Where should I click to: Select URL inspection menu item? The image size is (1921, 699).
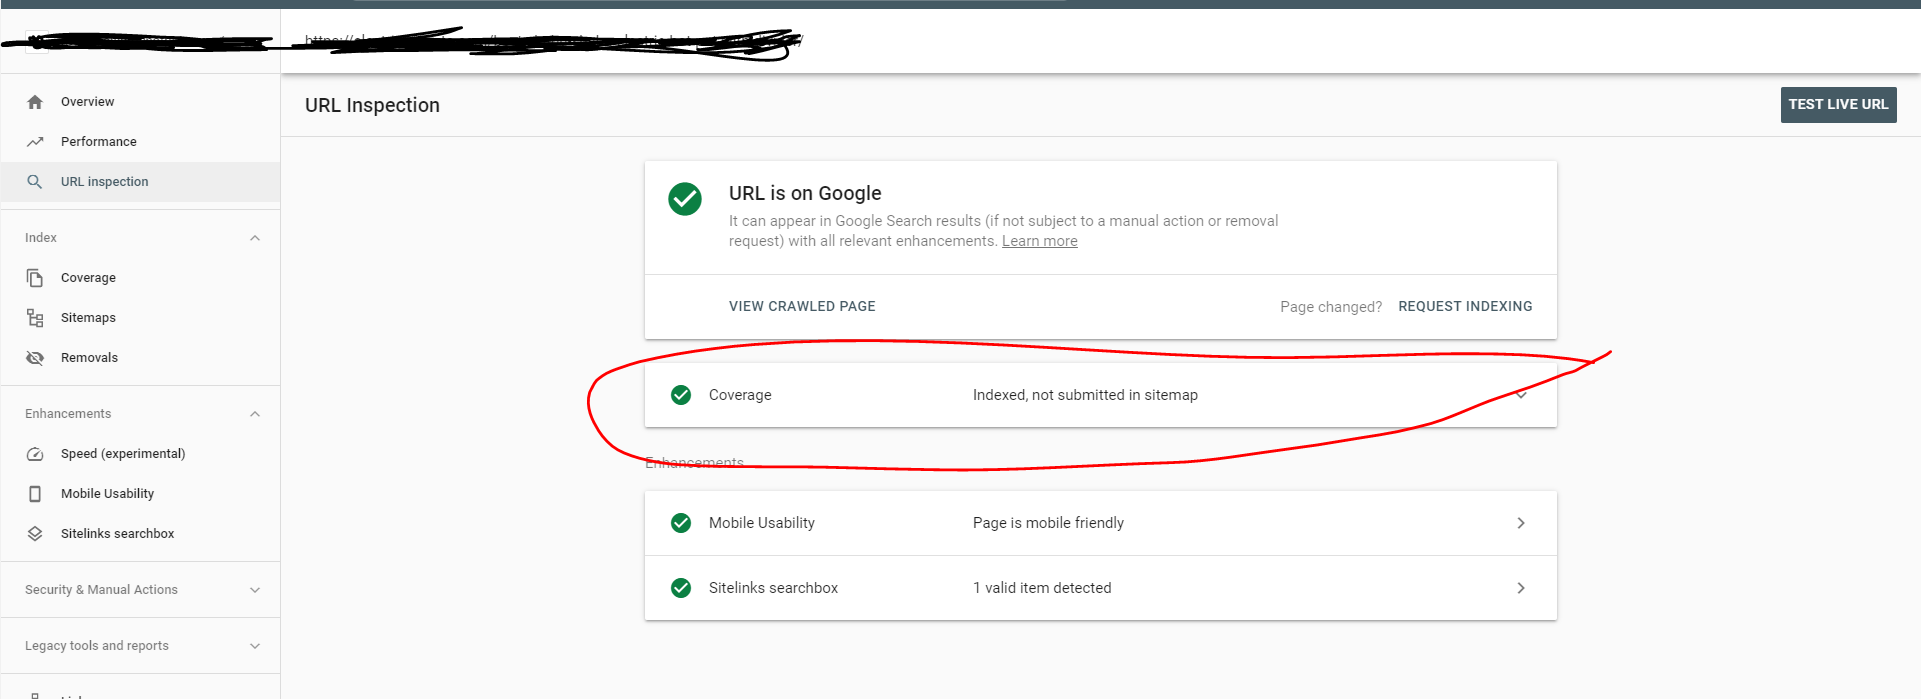140,182
